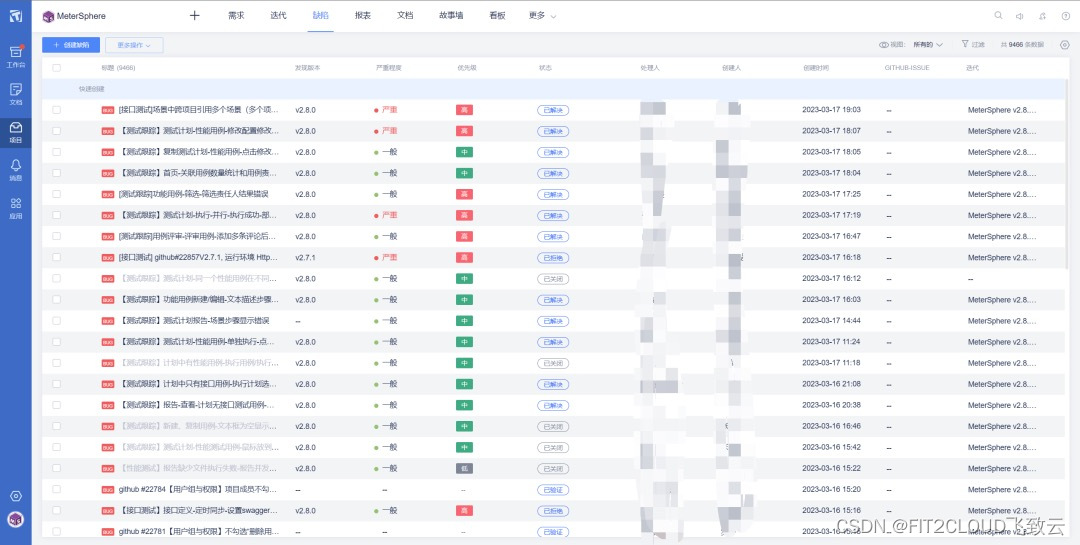
Task: Open the 应用 apps grid in sidebar
Action: [x=16, y=208]
